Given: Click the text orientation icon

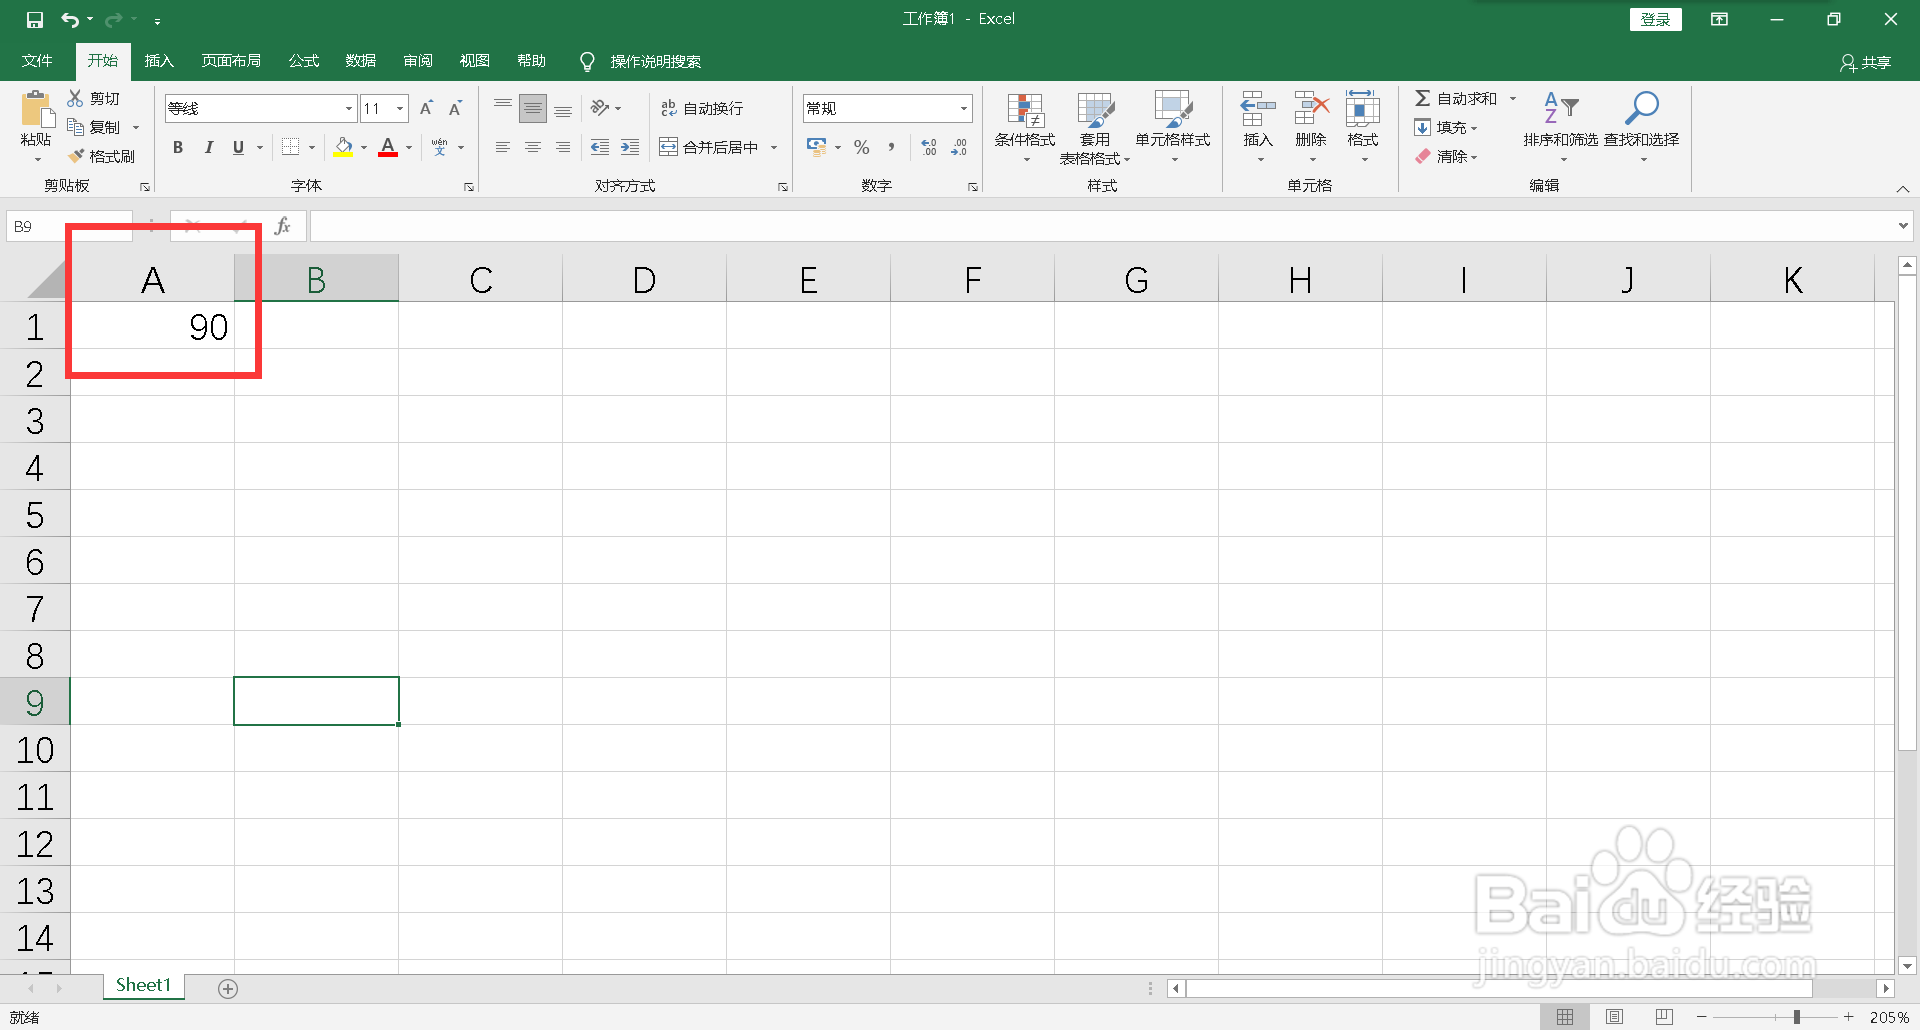Looking at the screenshot, I should tap(600, 108).
